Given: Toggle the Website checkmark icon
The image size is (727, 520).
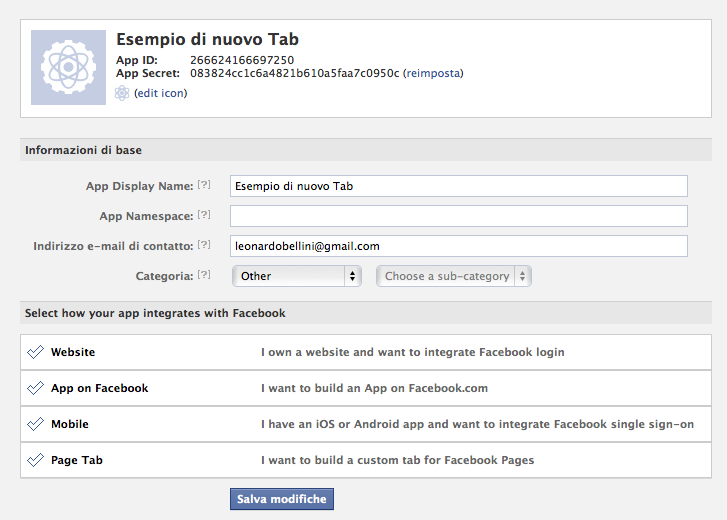Looking at the screenshot, I should pyautogui.click(x=35, y=352).
